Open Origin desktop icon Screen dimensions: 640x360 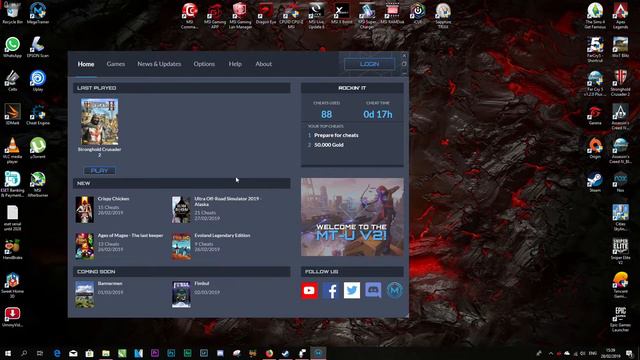tap(595, 148)
